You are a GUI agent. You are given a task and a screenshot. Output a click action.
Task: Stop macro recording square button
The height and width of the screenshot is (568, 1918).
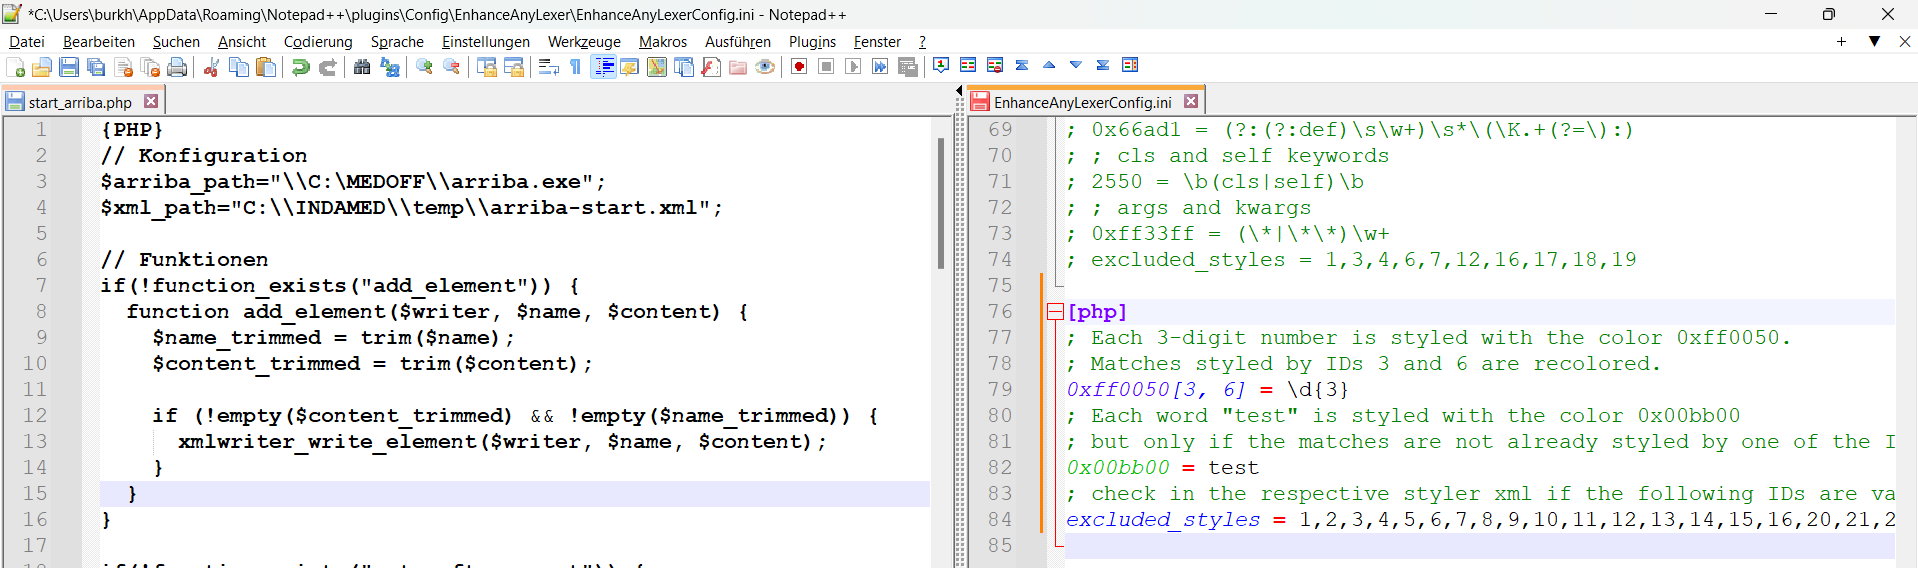tap(826, 67)
